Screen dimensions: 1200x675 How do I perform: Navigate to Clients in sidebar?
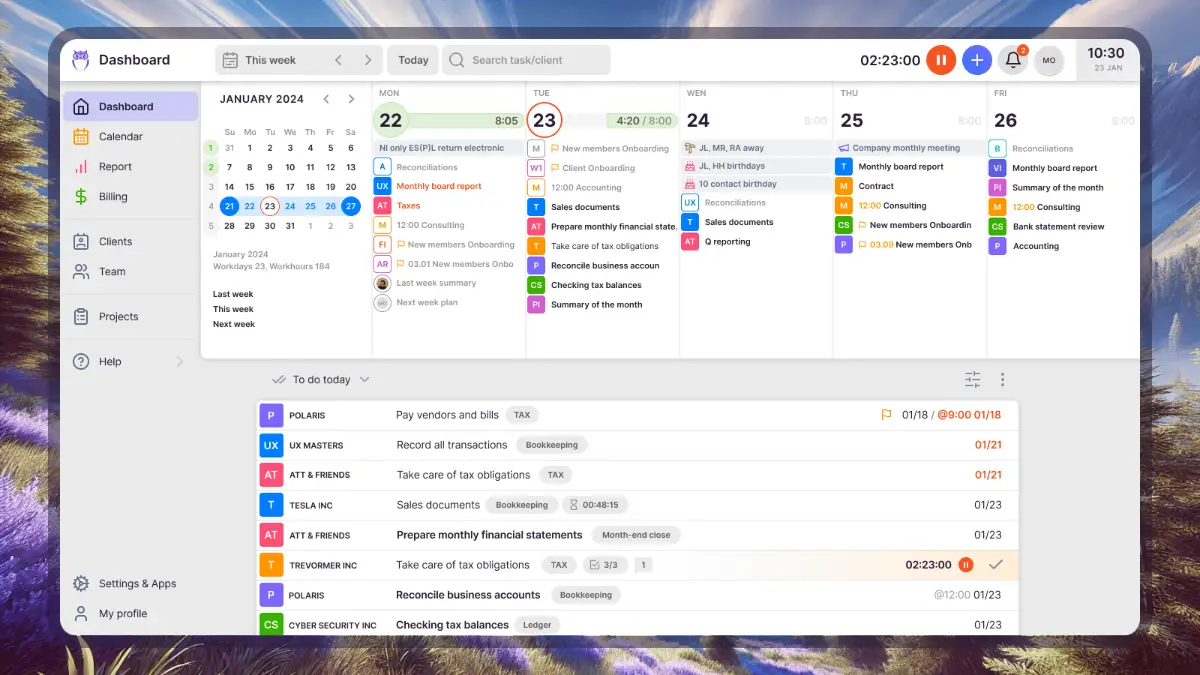[115, 242]
